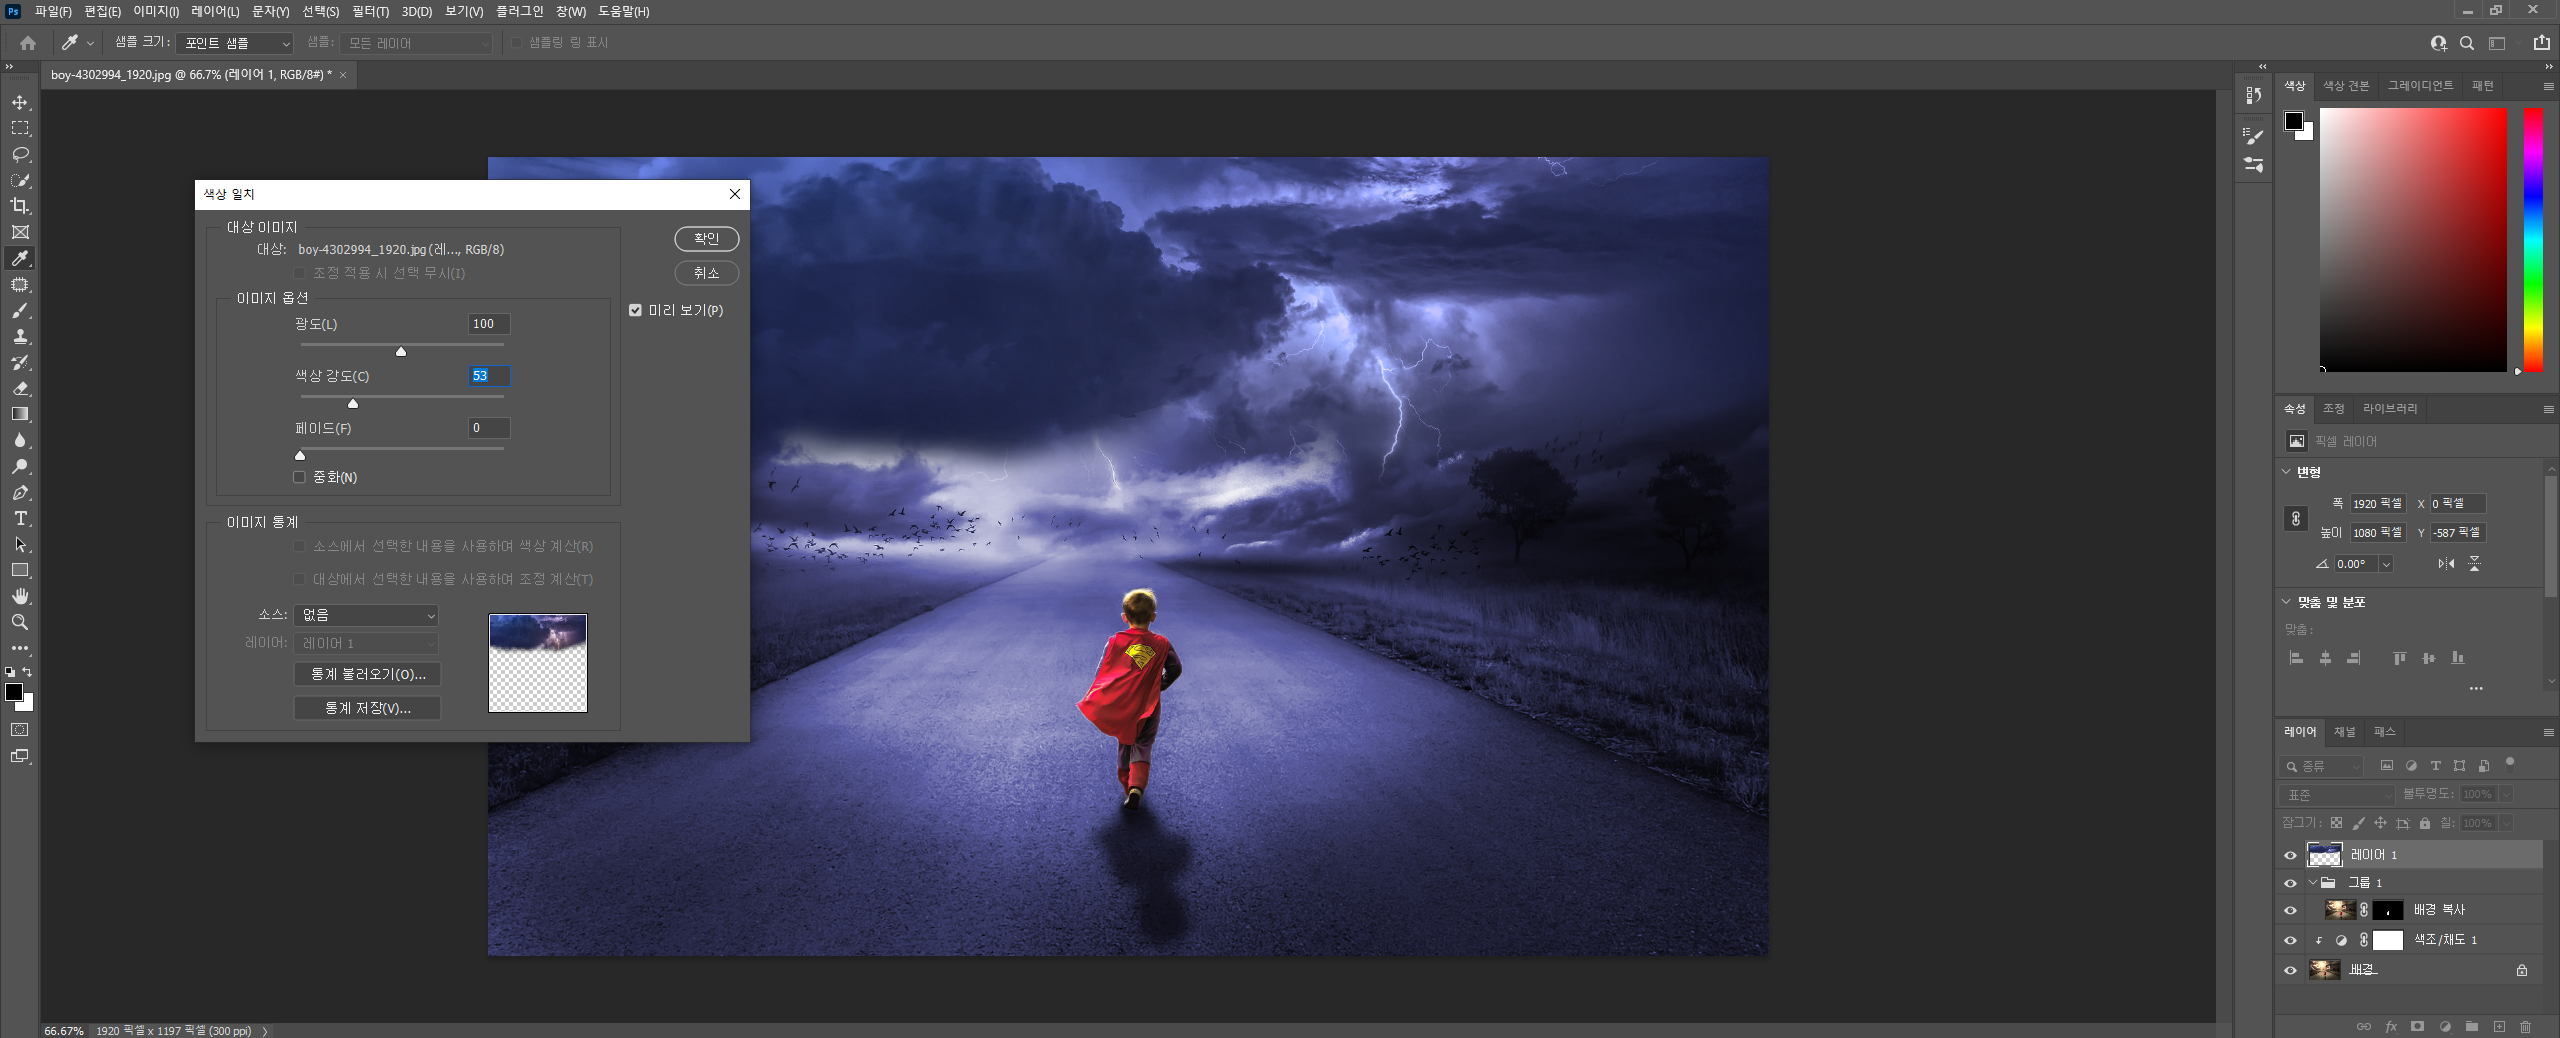
Task: Click the lock all padlock icon
Action: click(x=2425, y=823)
